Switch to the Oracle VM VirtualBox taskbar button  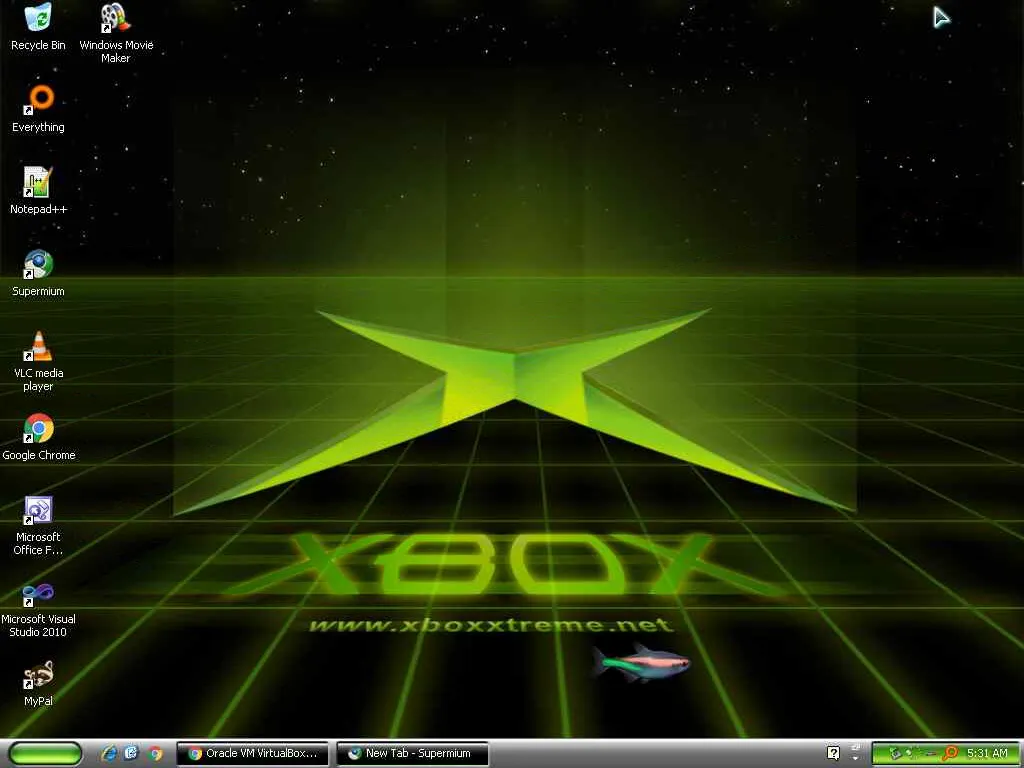click(253, 753)
